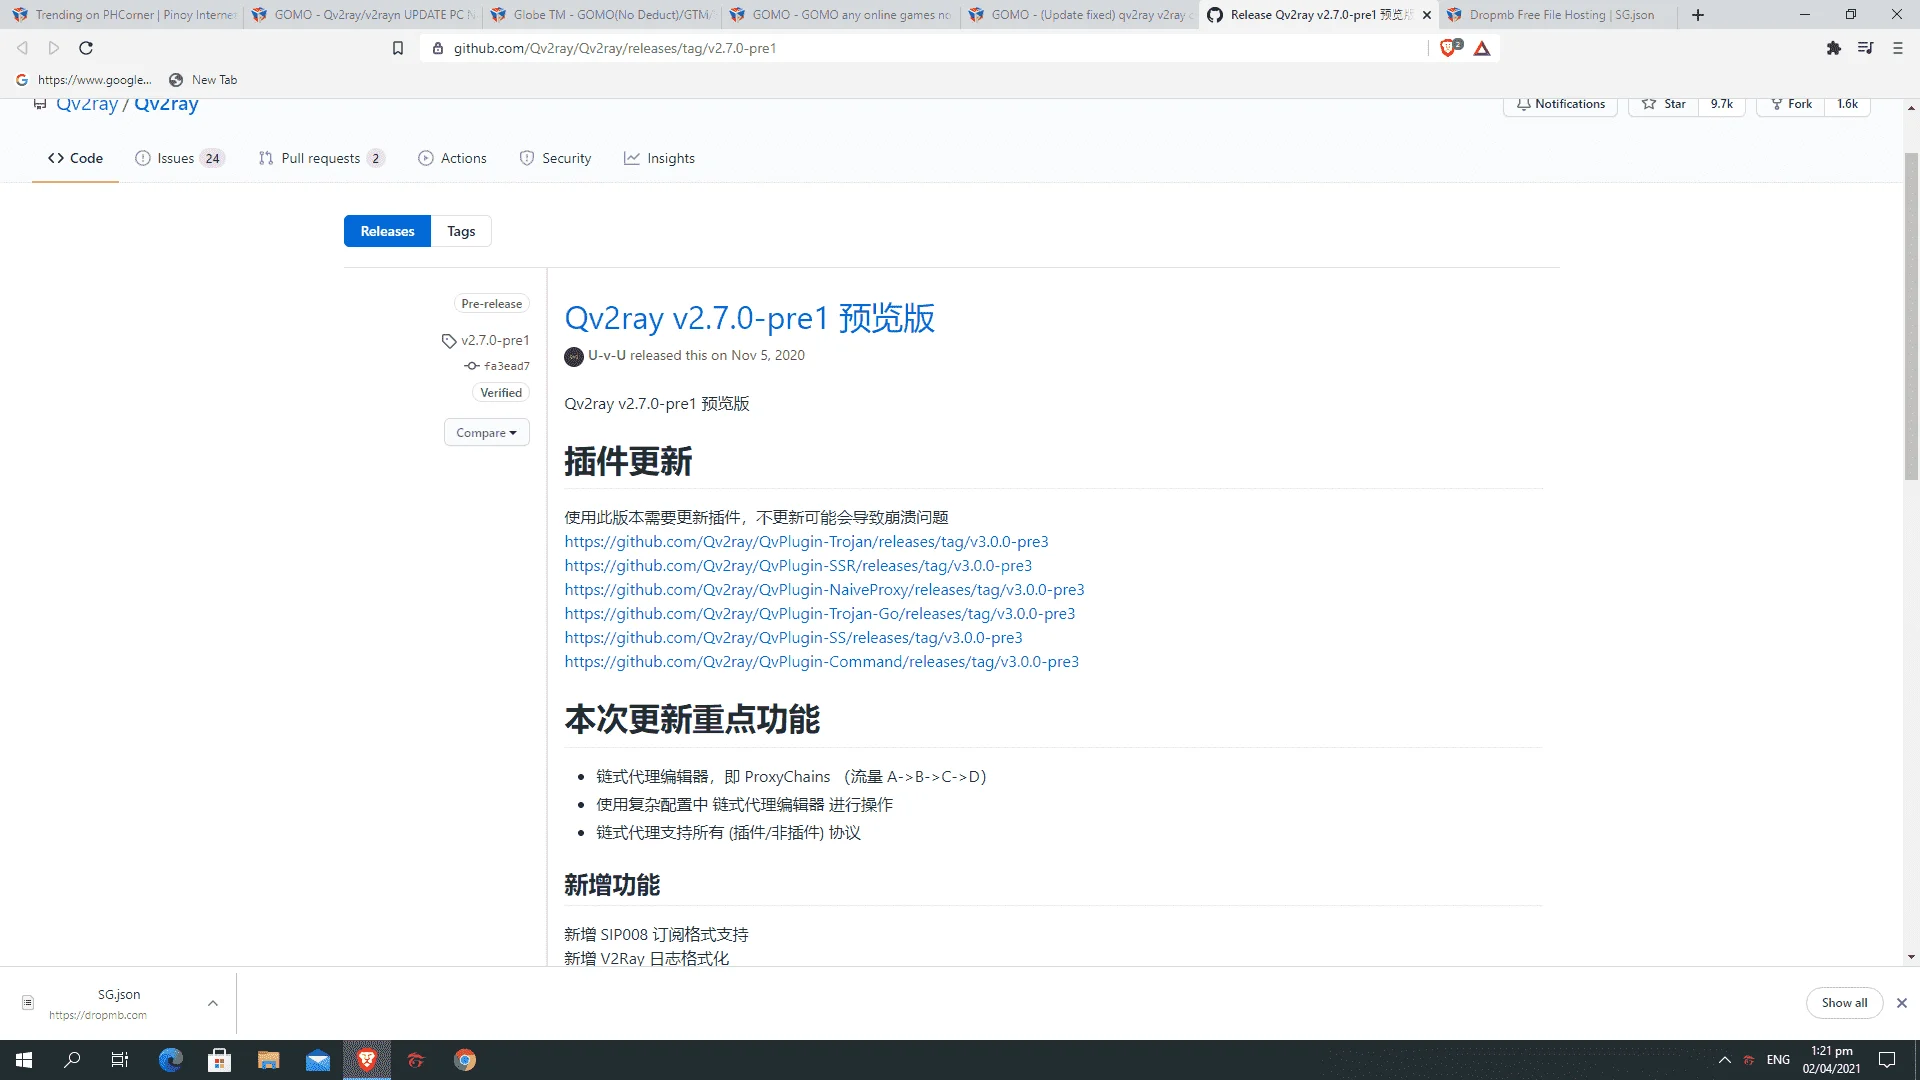Open the QvPlugin-SSR release link
The height and width of the screenshot is (1080, 1920).
click(x=798, y=565)
